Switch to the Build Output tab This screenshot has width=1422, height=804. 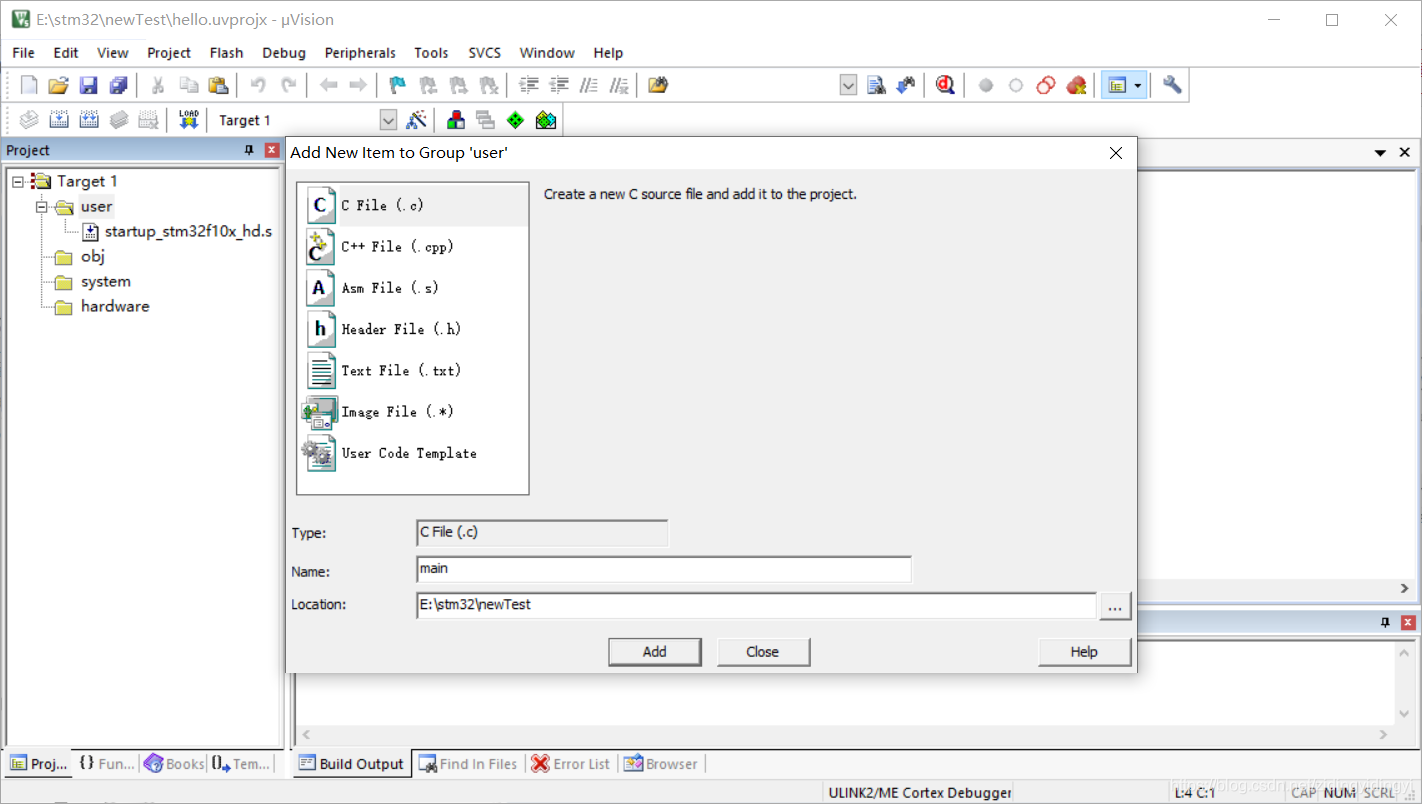coord(351,764)
